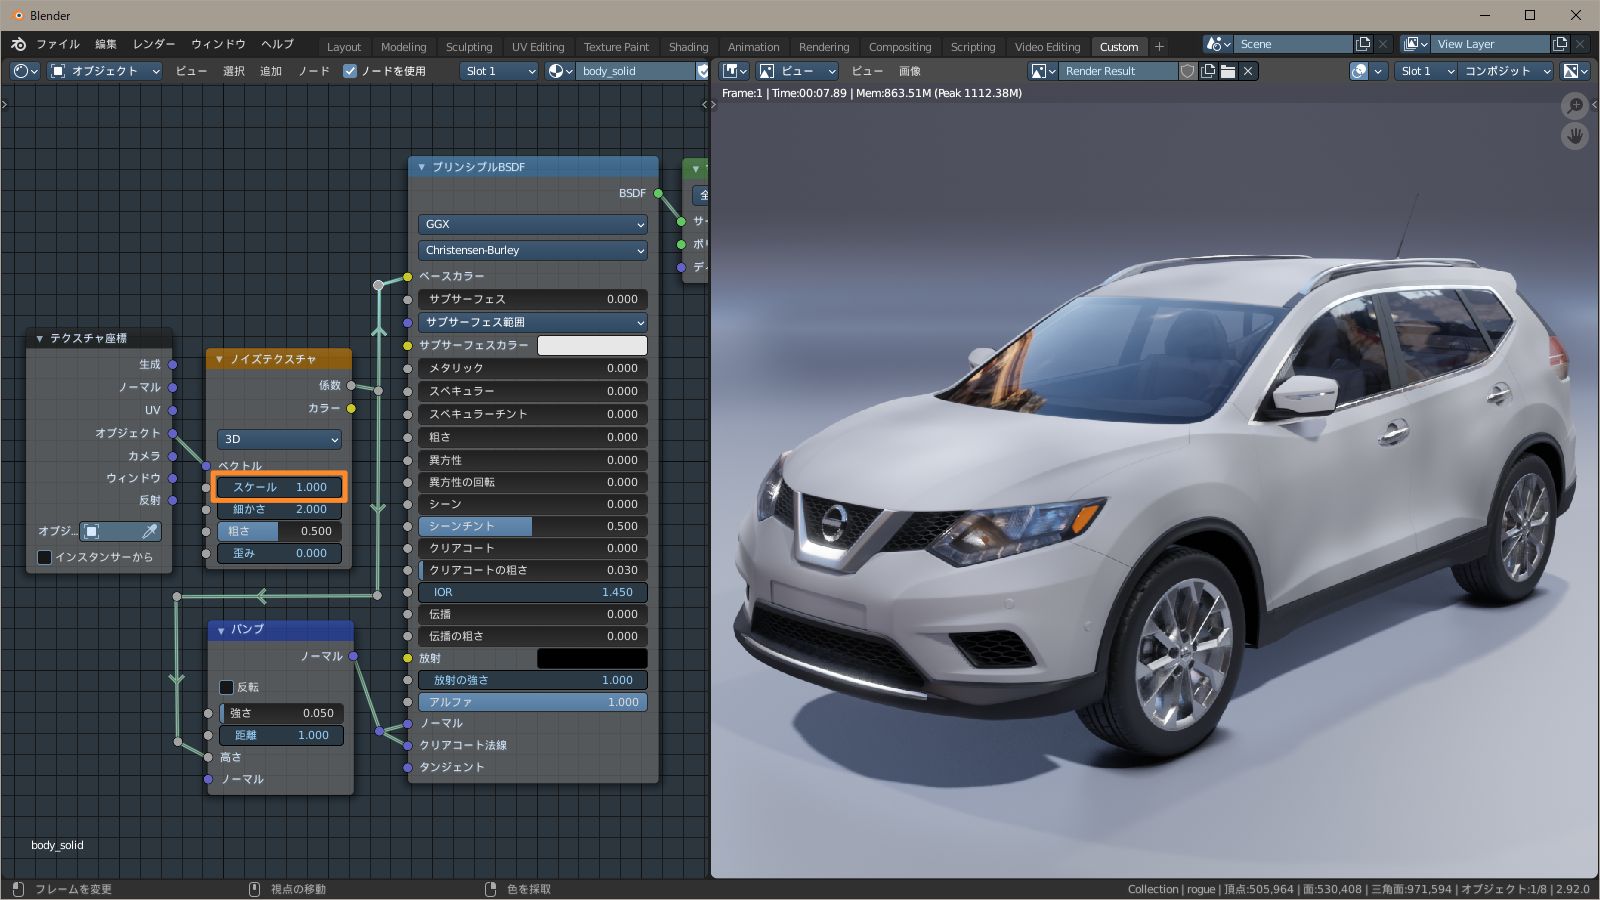This screenshot has height=900, width=1600.
Task: Create a new scene with copy icon
Action: point(1363,44)
